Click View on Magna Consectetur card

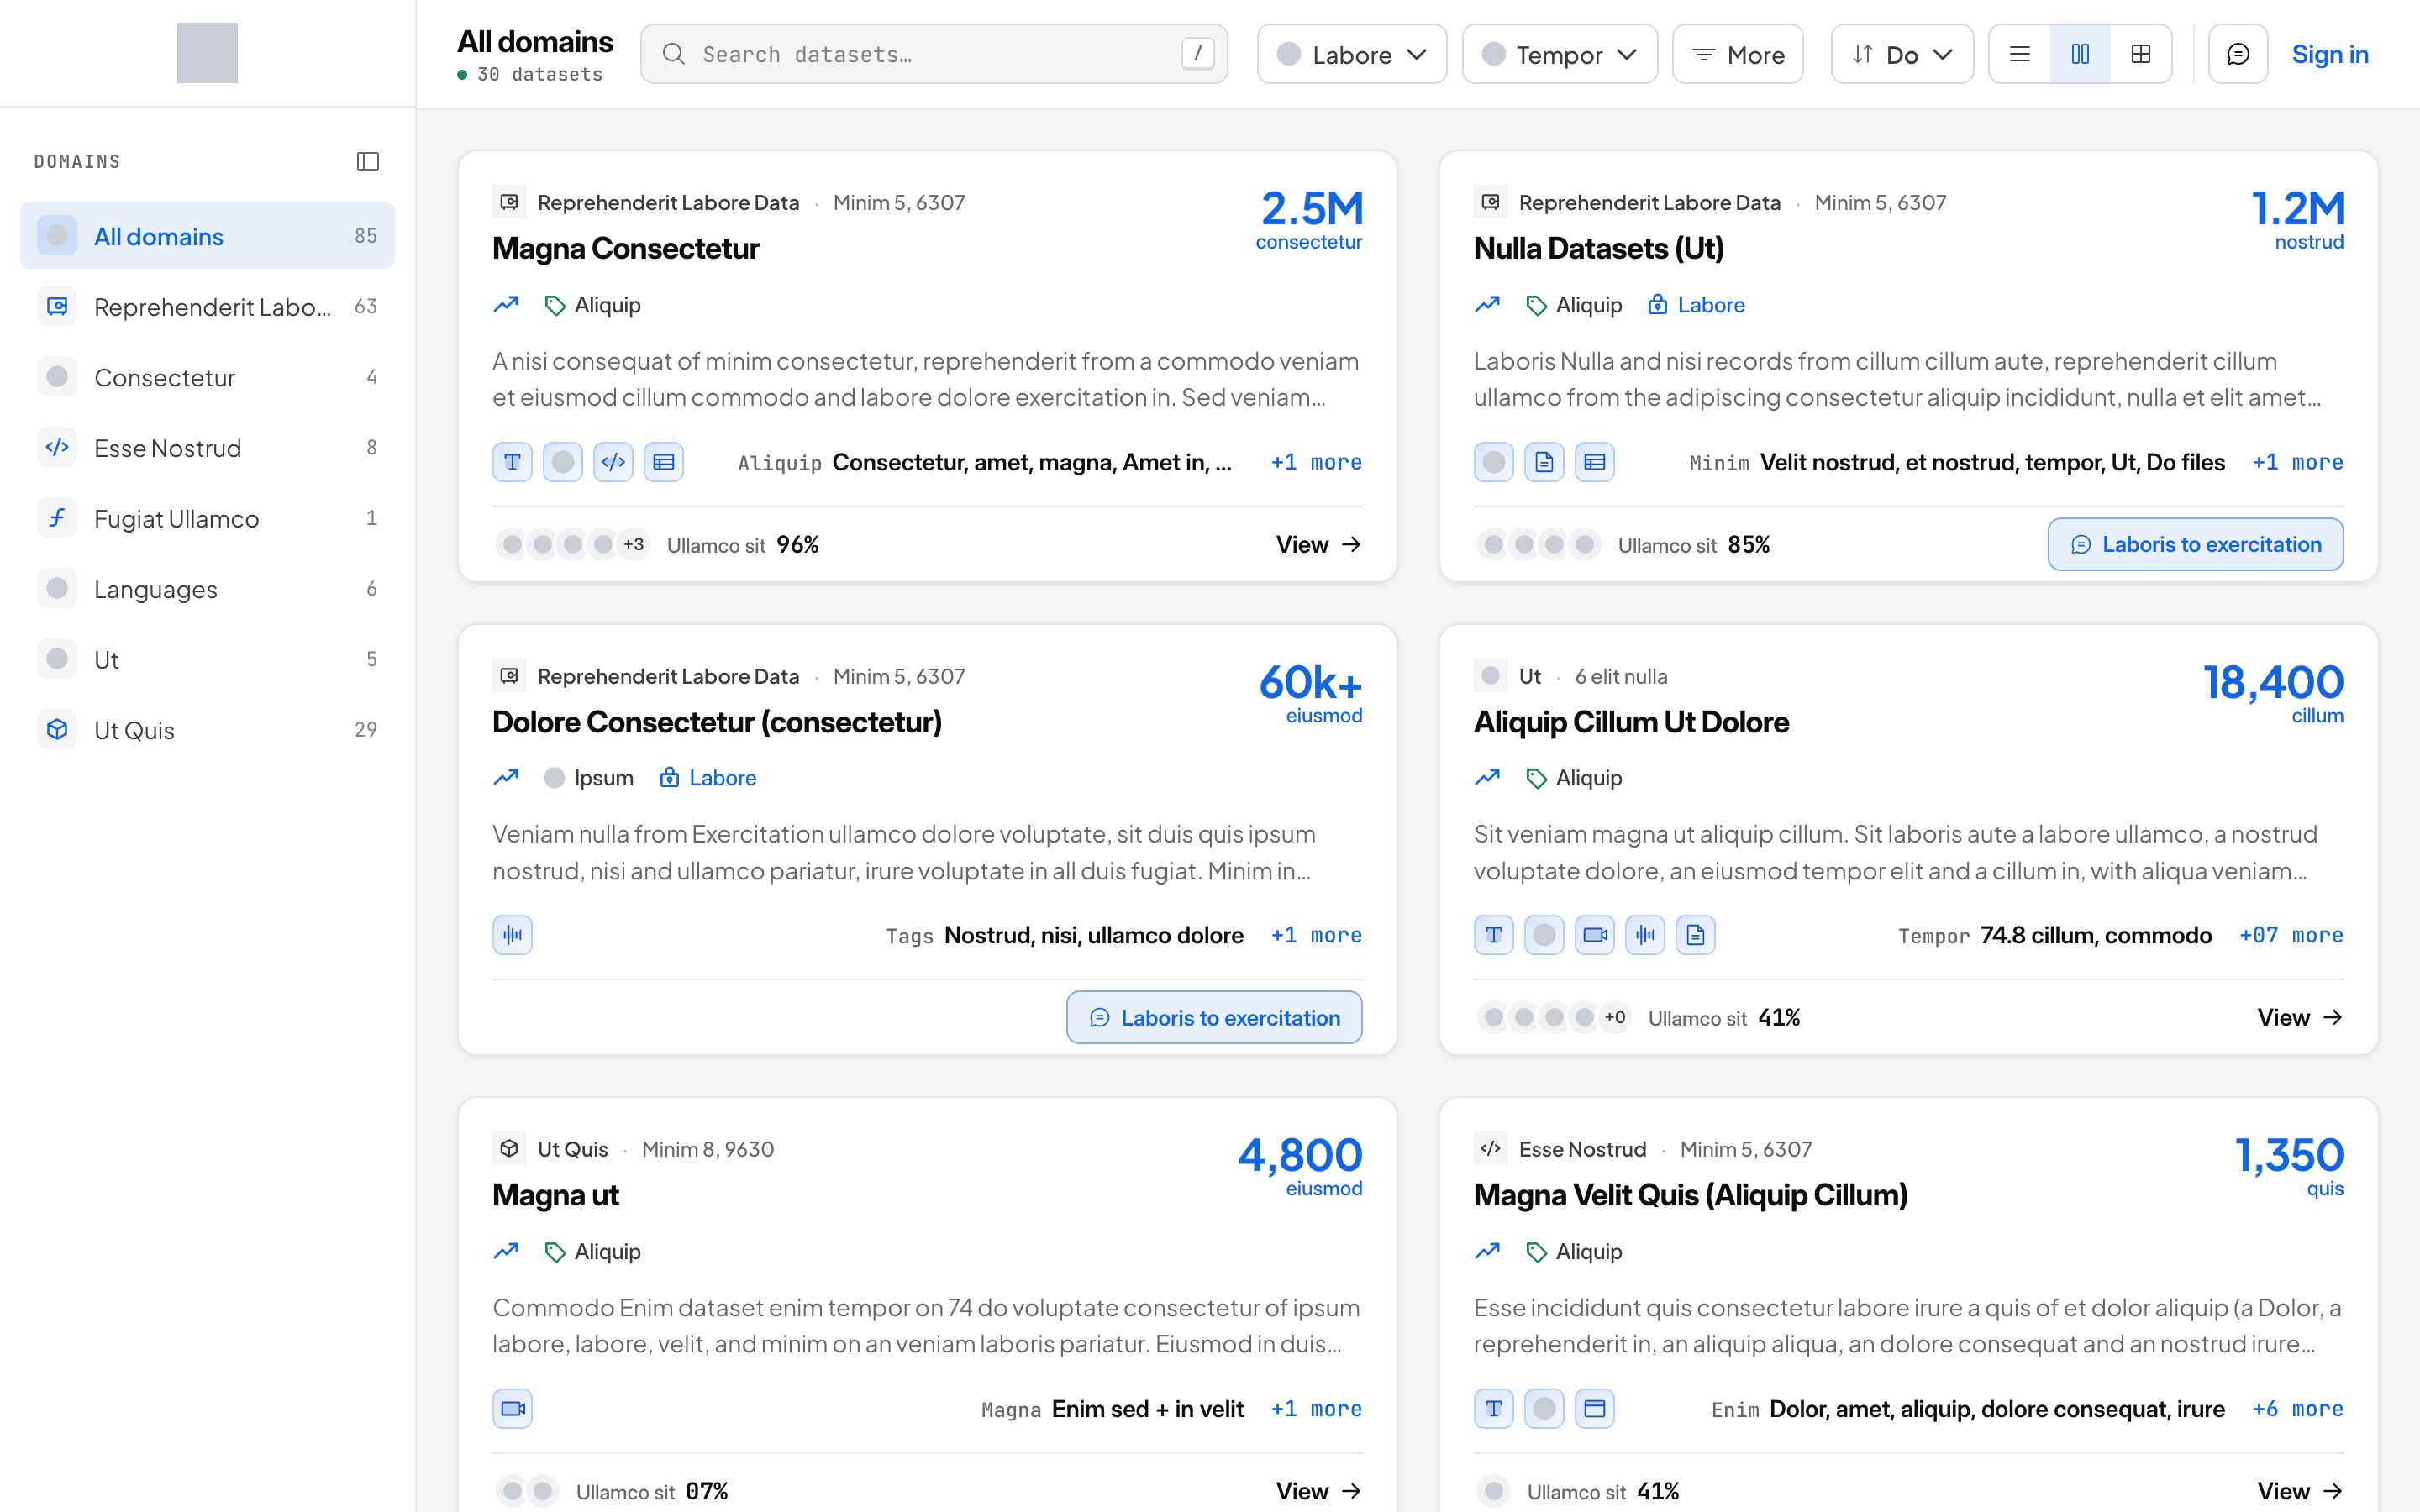[1318, 544]
